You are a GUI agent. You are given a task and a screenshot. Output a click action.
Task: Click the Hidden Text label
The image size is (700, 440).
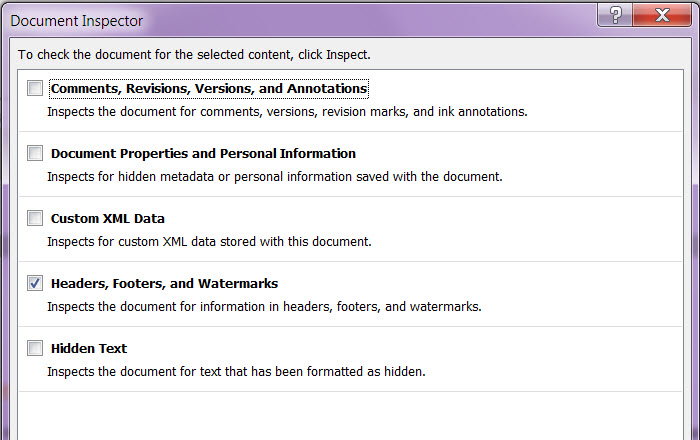pos(89,349)
